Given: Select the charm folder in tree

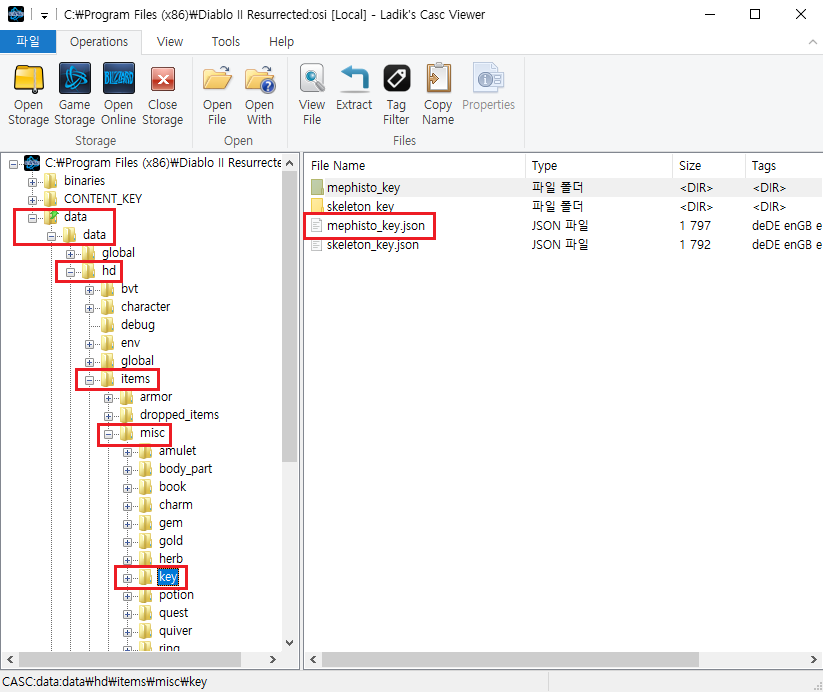Looking at the screenshot, I should pos(175,505).
